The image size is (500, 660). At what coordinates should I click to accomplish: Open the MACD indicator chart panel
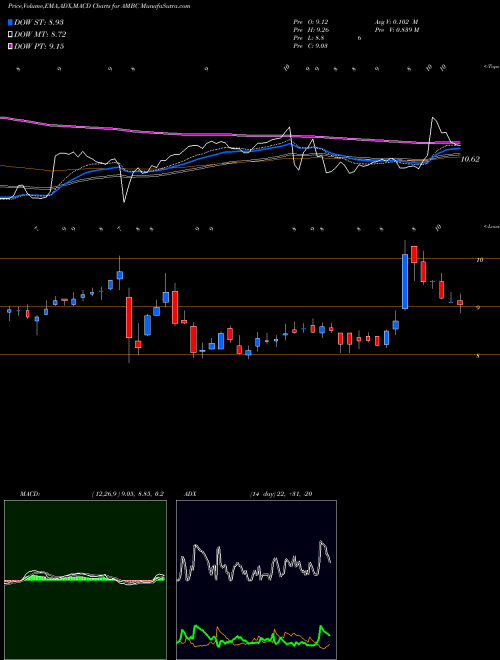85,580
